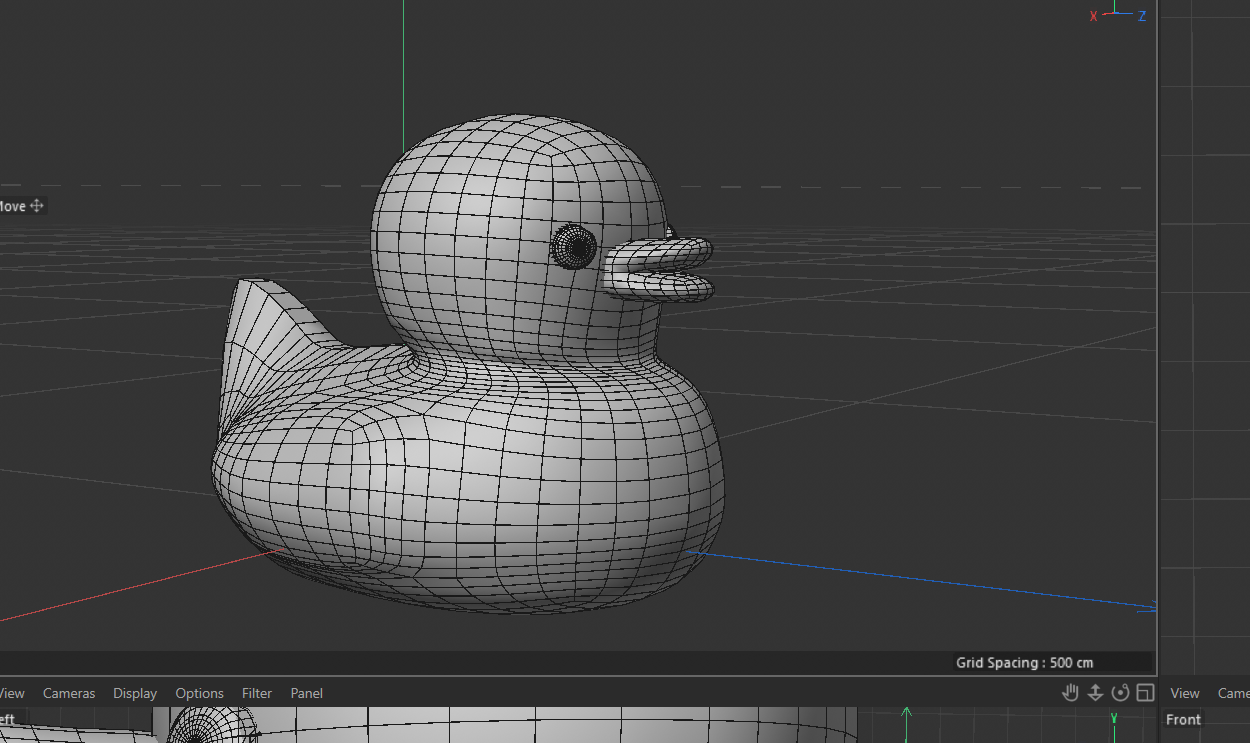Screen dimensions: 1250x743
Task: Select the duck's eye in the viewport
Action: (574, 244)
